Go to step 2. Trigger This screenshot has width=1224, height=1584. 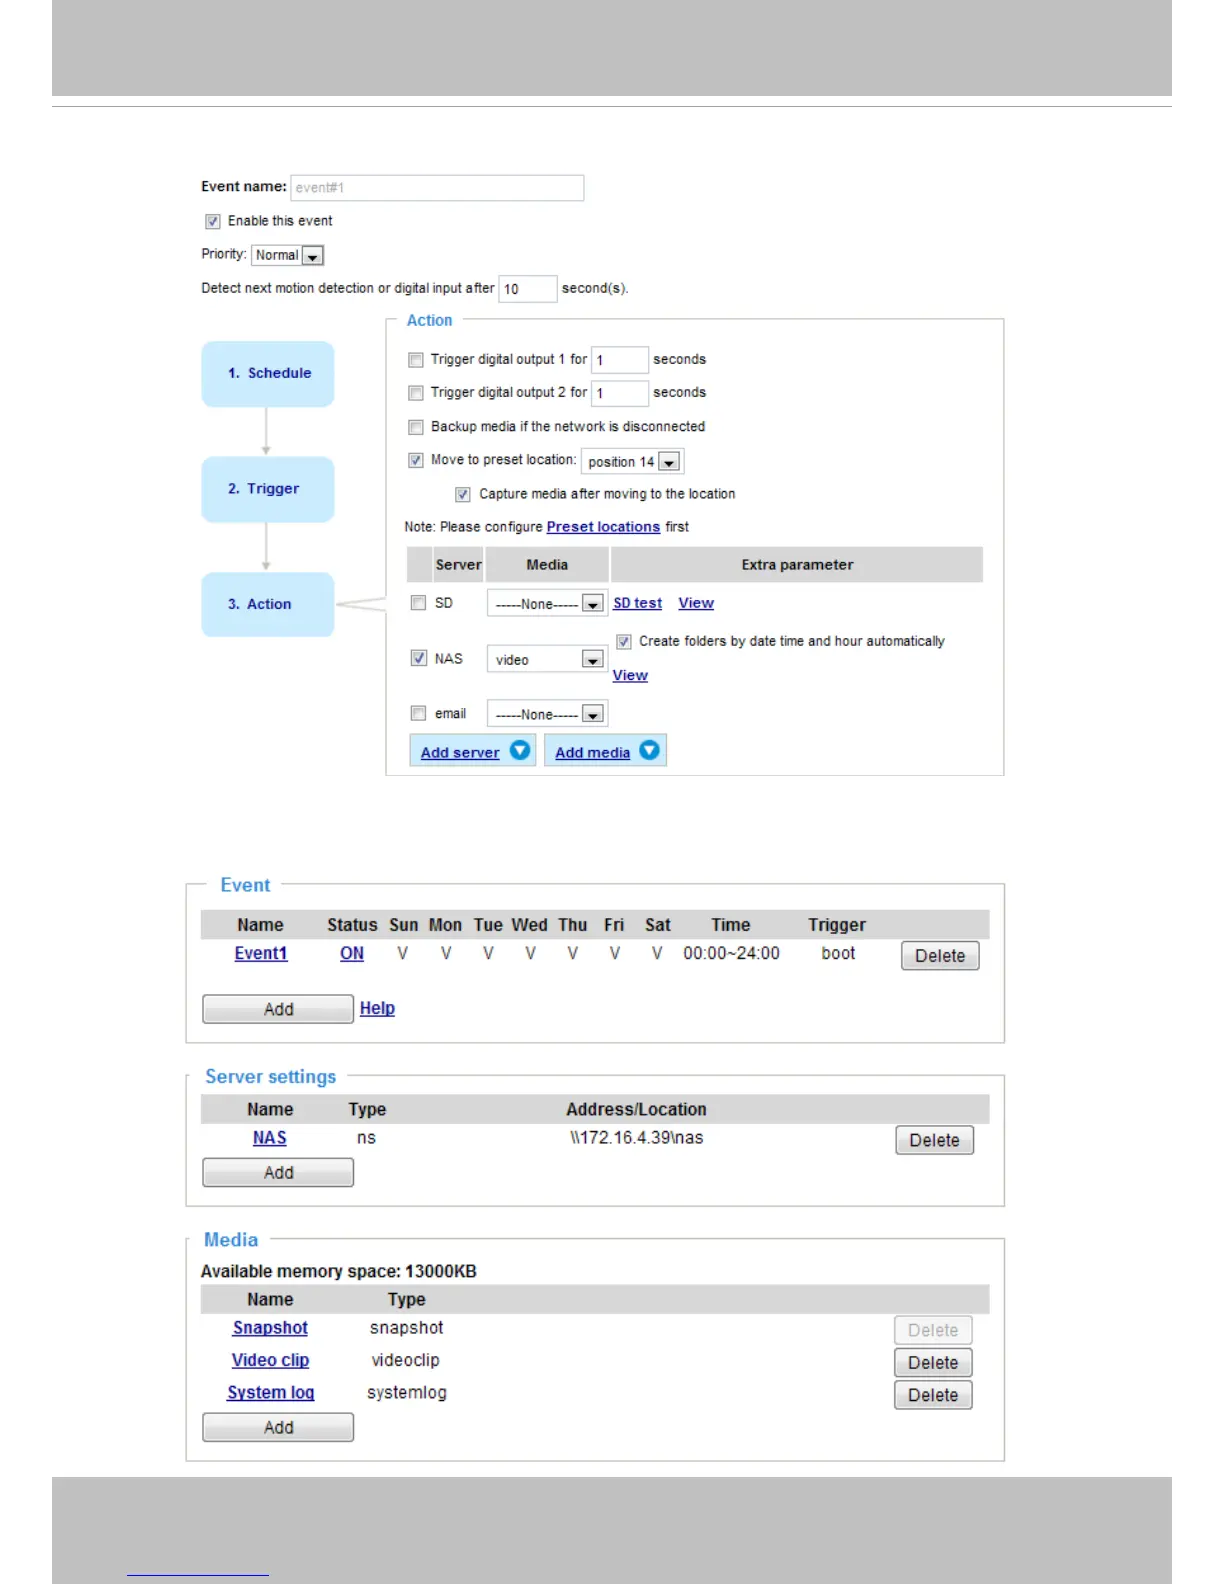268,489
